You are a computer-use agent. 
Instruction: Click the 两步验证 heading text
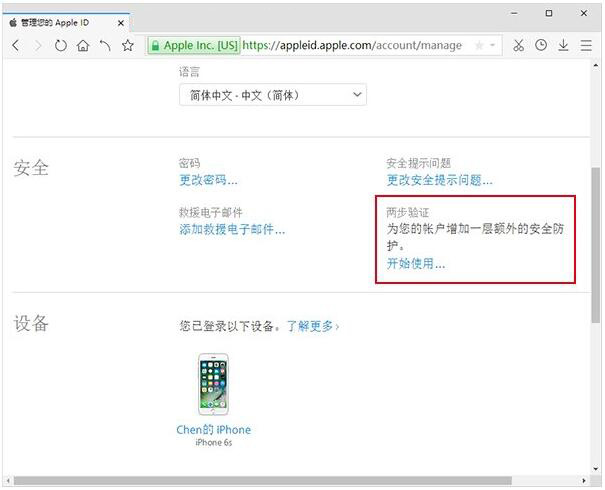click(x=407, y=213)
